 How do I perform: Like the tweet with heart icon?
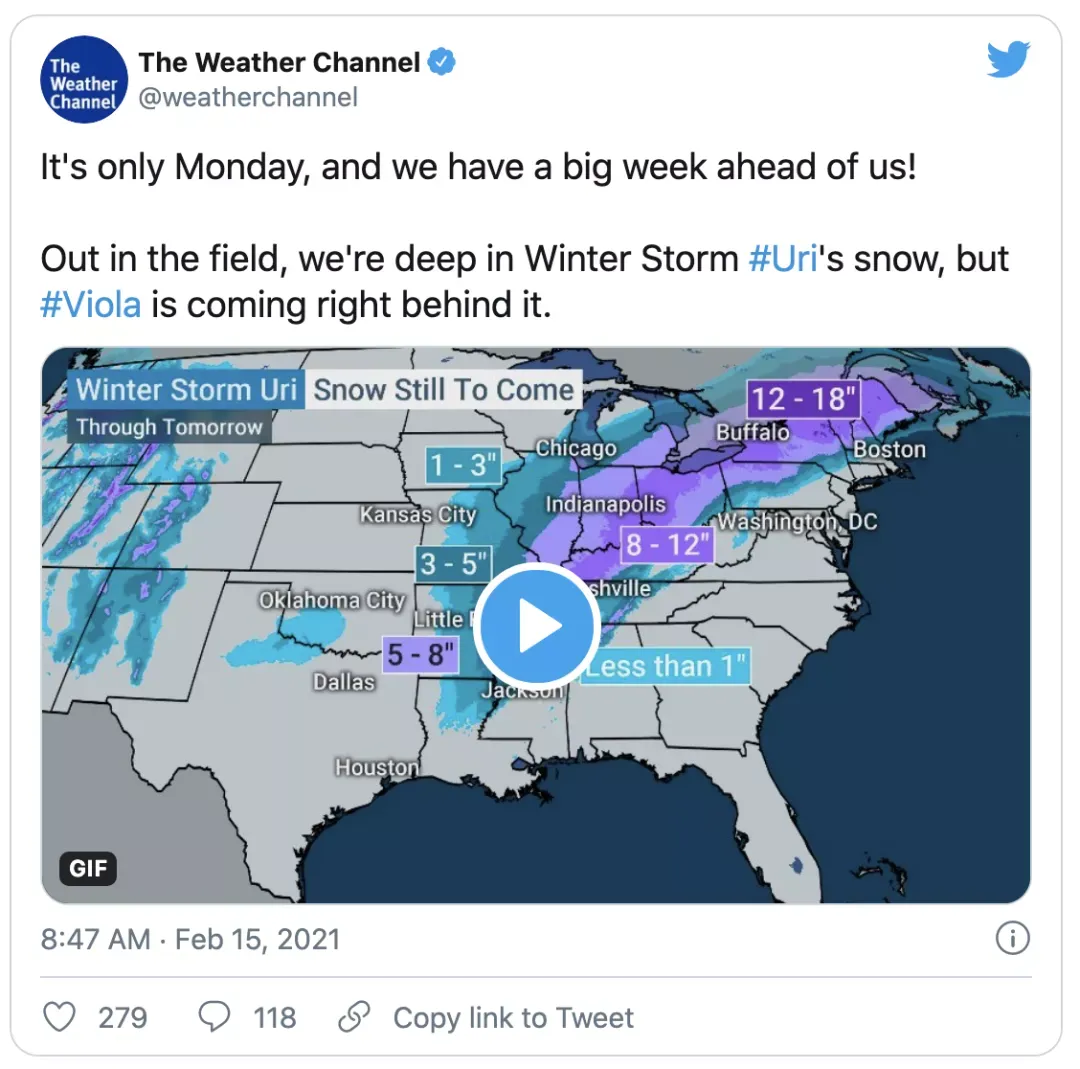coord(59,1017)
